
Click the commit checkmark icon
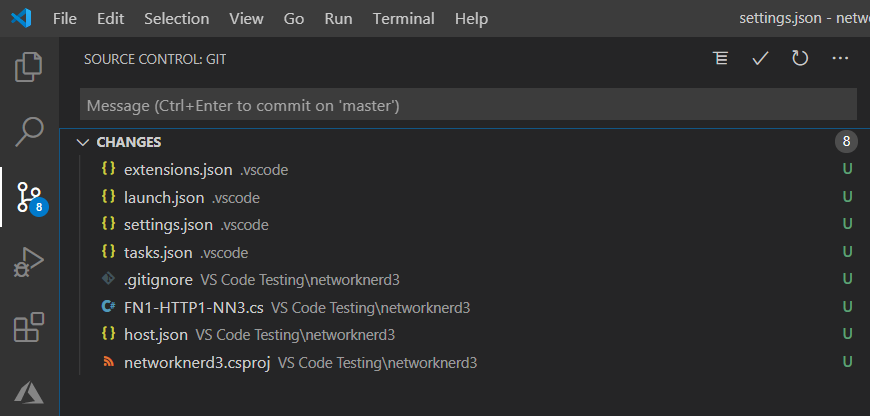click(760, 58)
